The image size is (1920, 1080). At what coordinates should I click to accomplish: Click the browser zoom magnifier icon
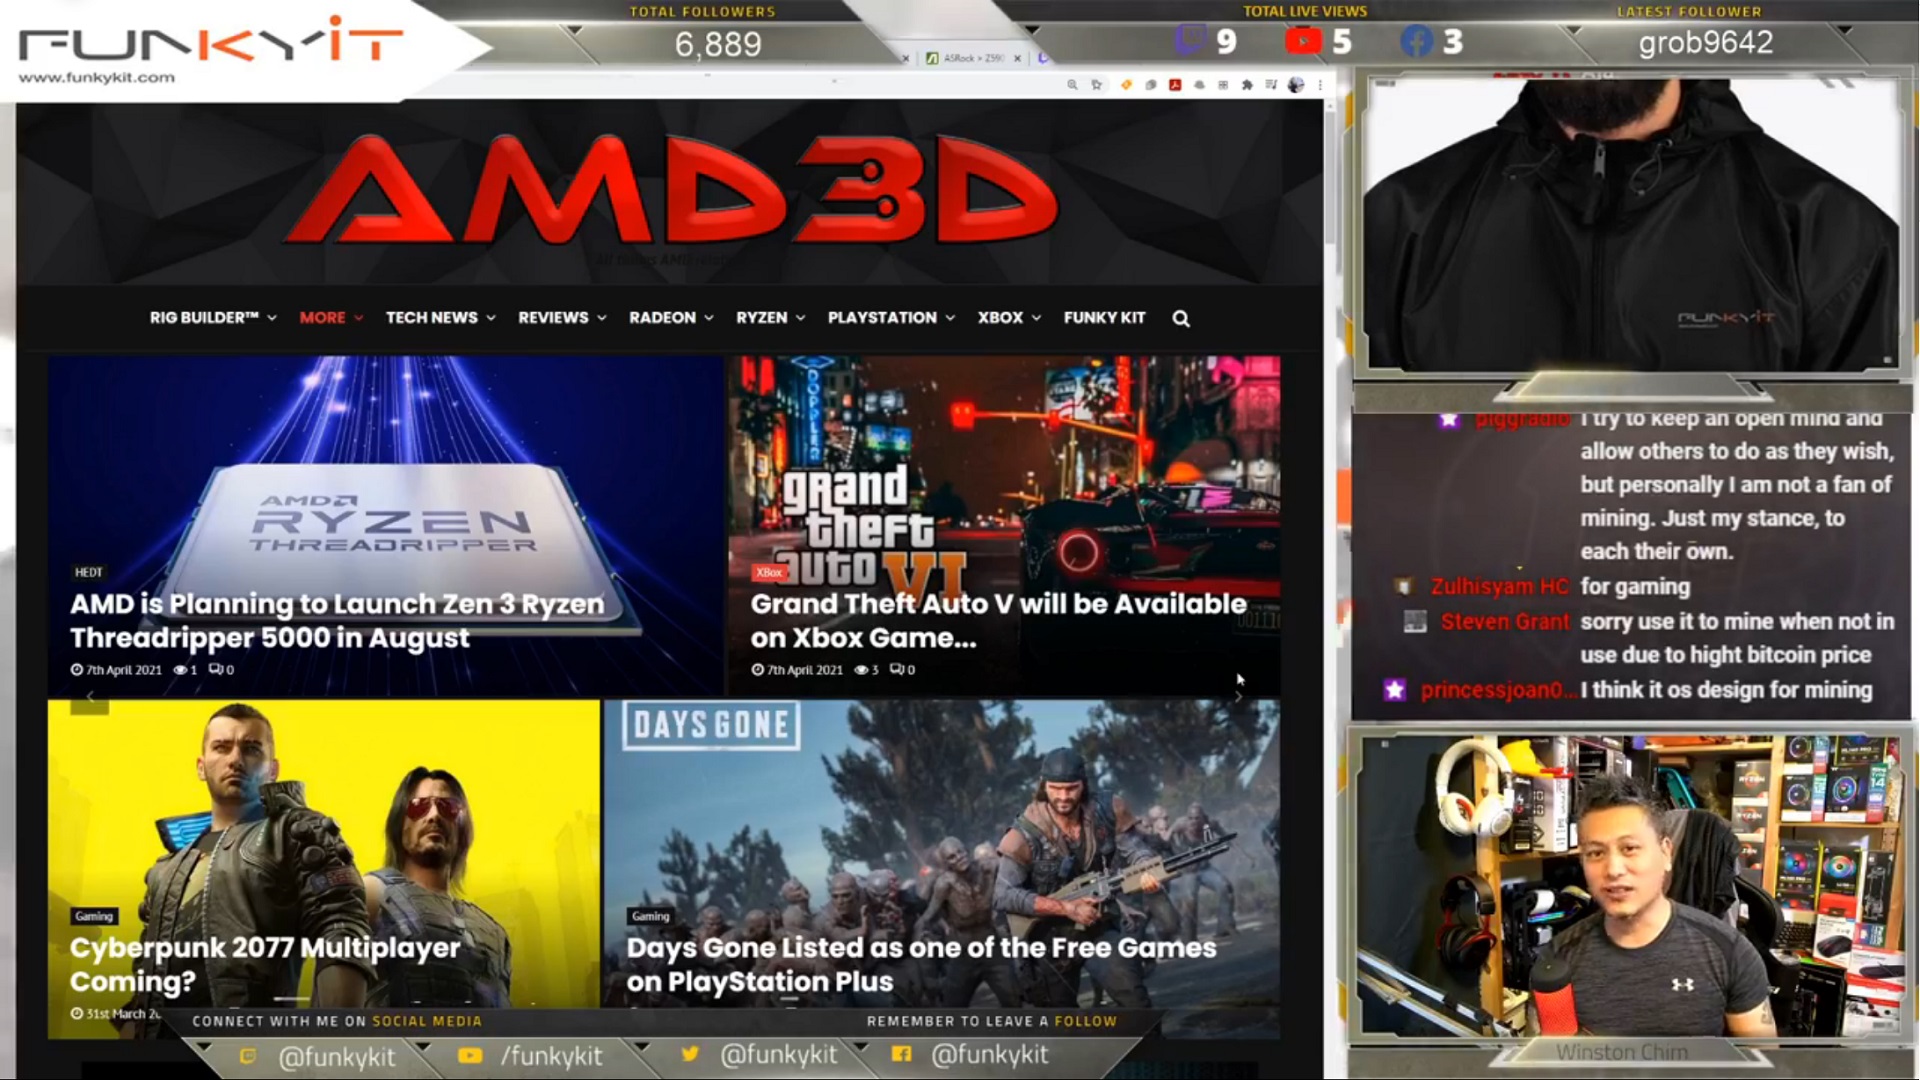click(x=1072, y=85)
